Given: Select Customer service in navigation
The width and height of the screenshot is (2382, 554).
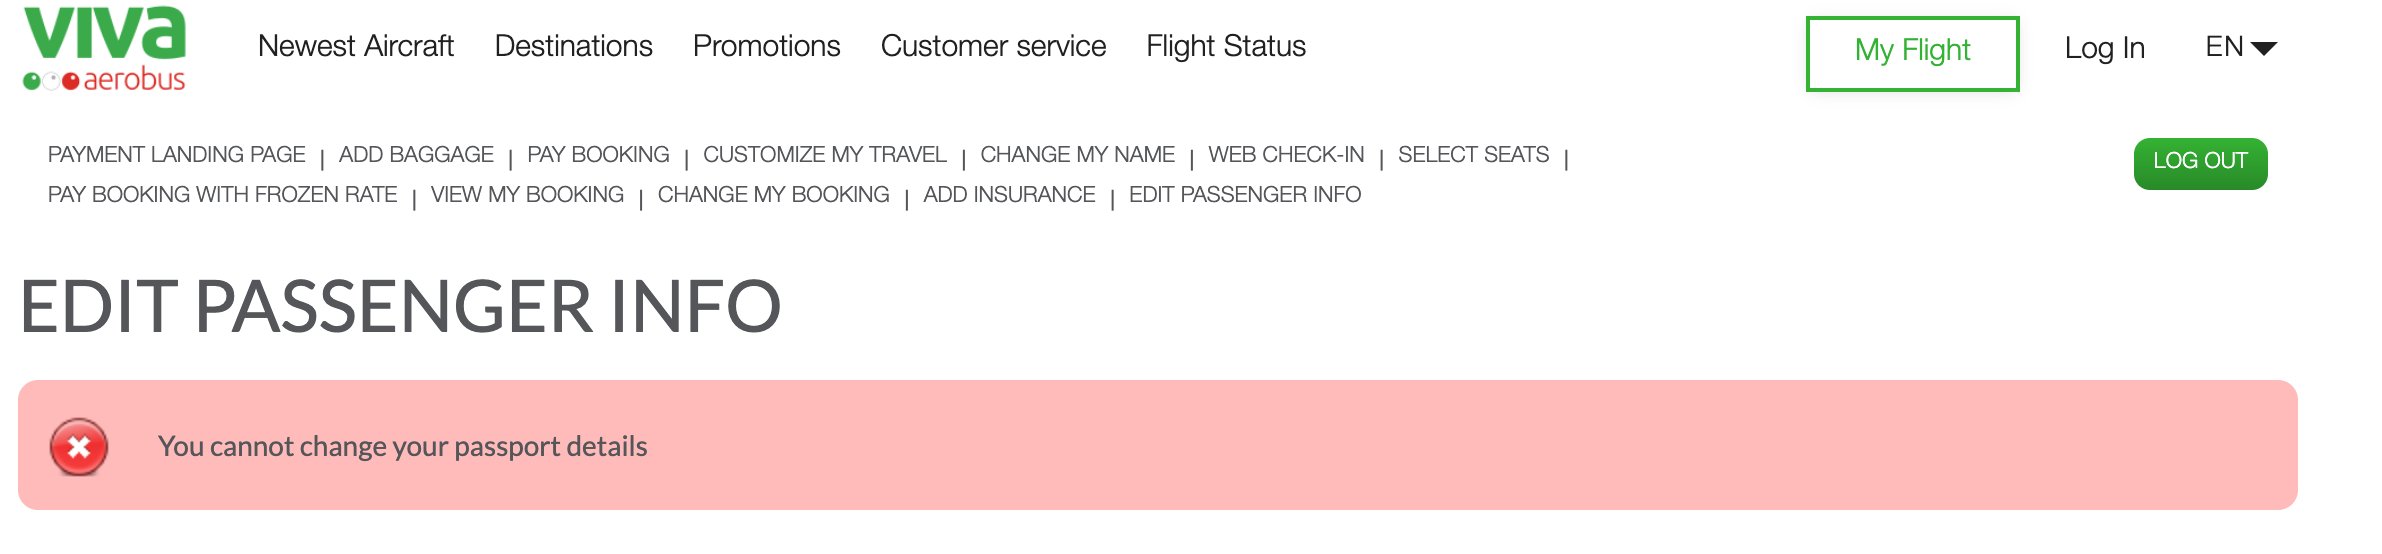Looking at the screenshot, I should point(993,46).
